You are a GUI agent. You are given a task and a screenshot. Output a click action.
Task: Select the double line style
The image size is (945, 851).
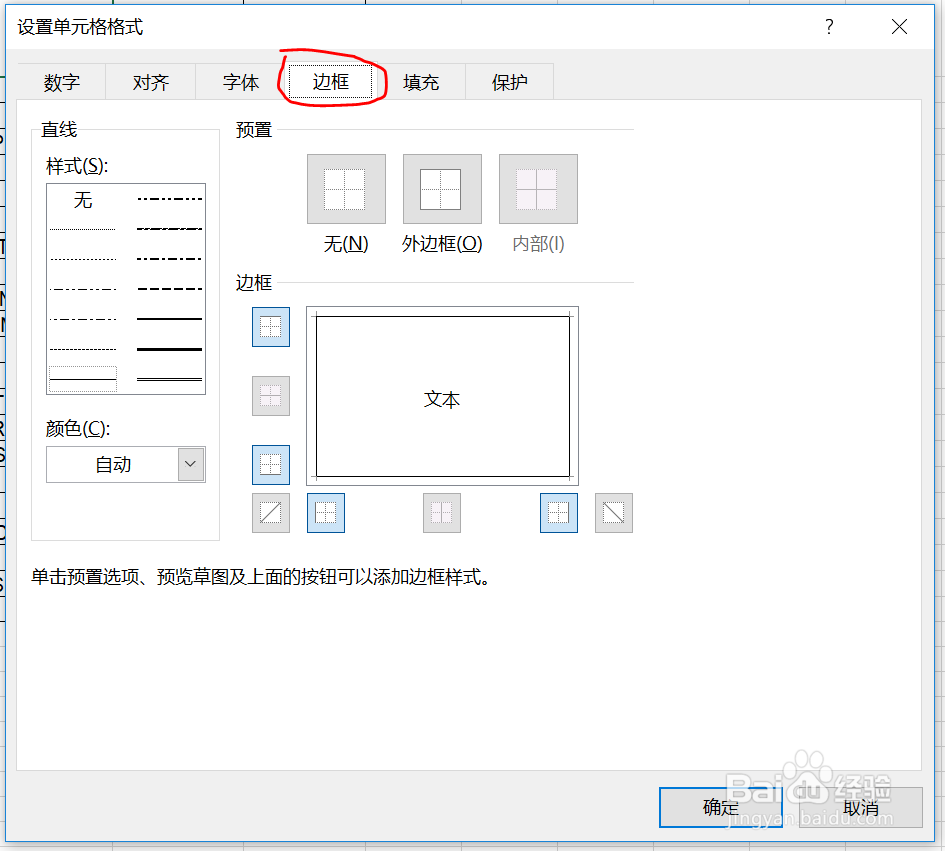[x=169, y=380]
